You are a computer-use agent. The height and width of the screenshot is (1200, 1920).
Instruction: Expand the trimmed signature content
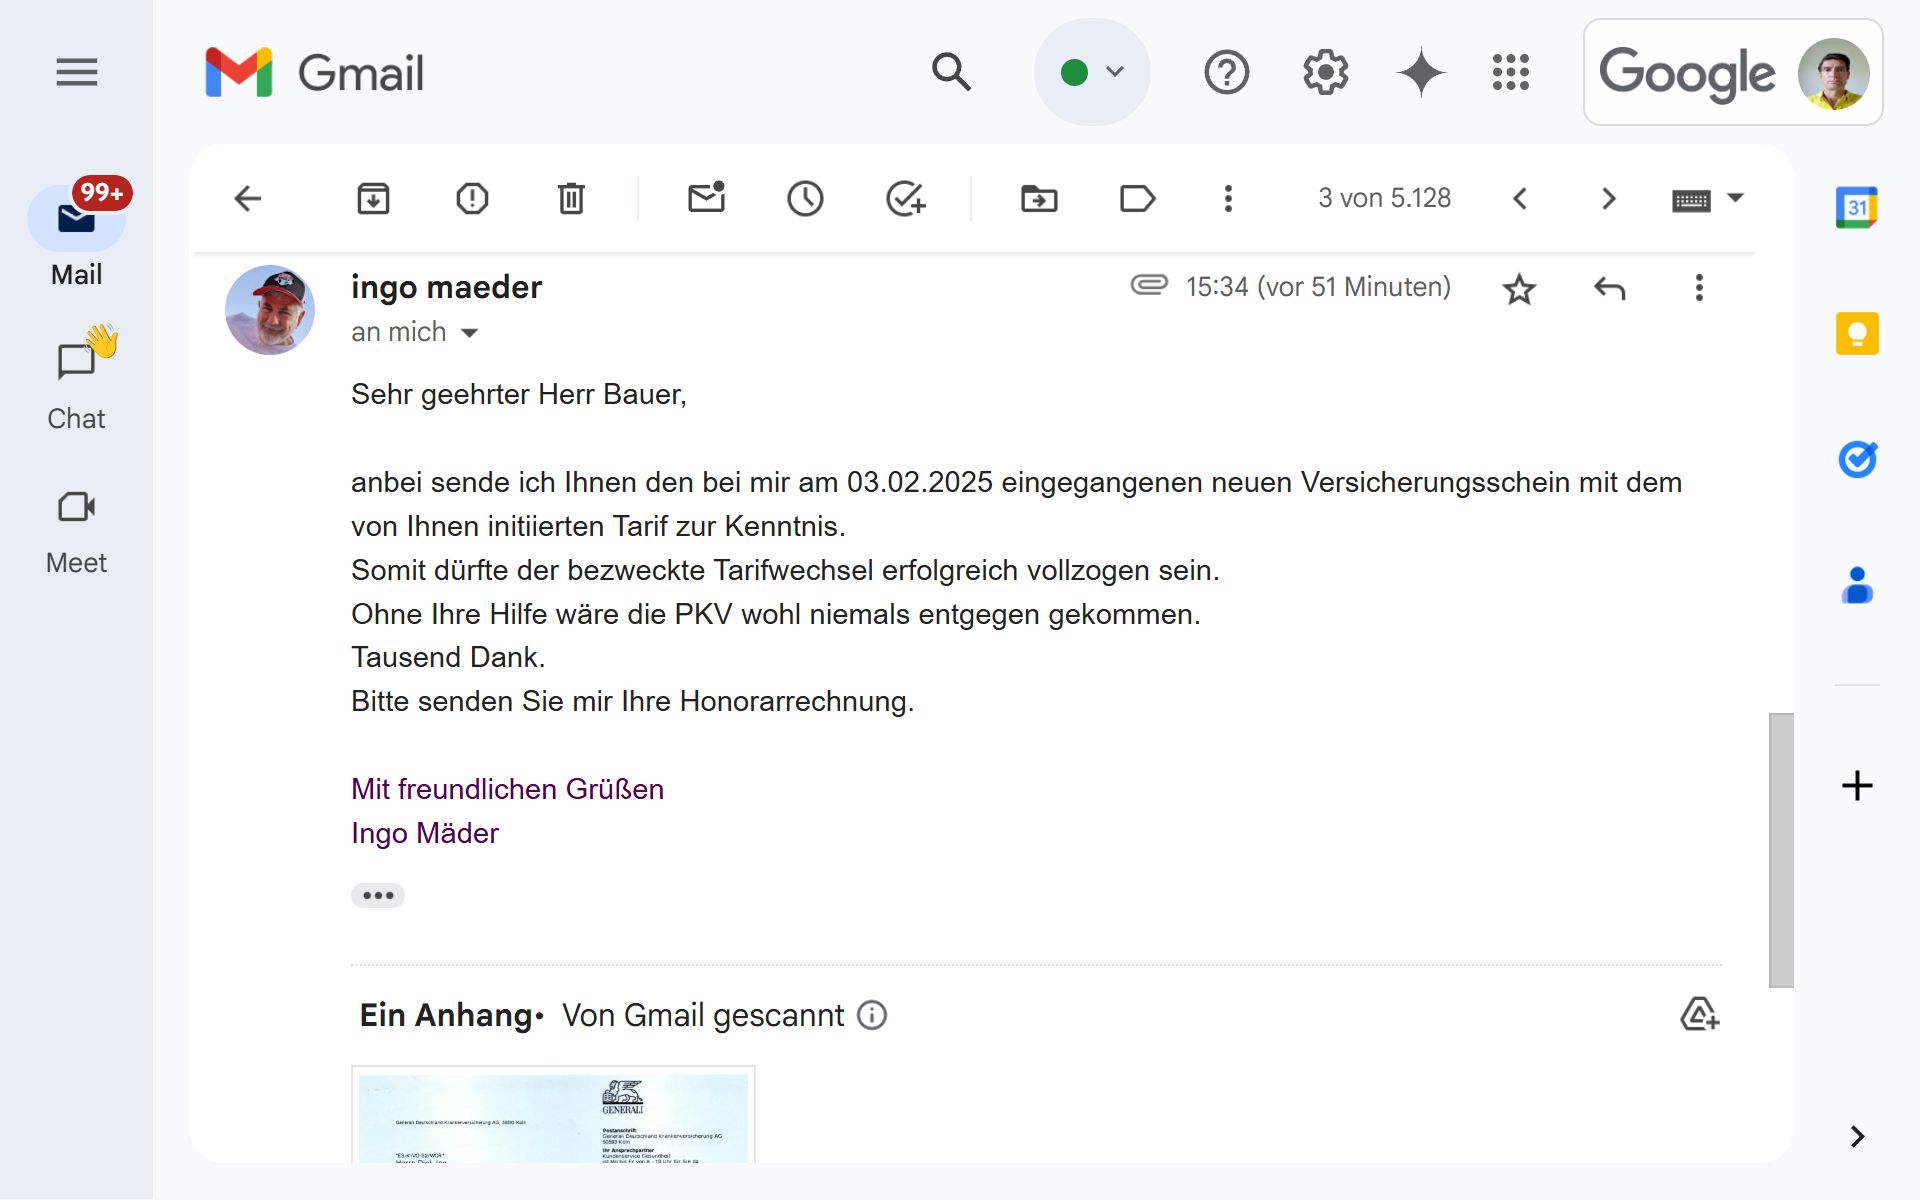coord(378,895)
